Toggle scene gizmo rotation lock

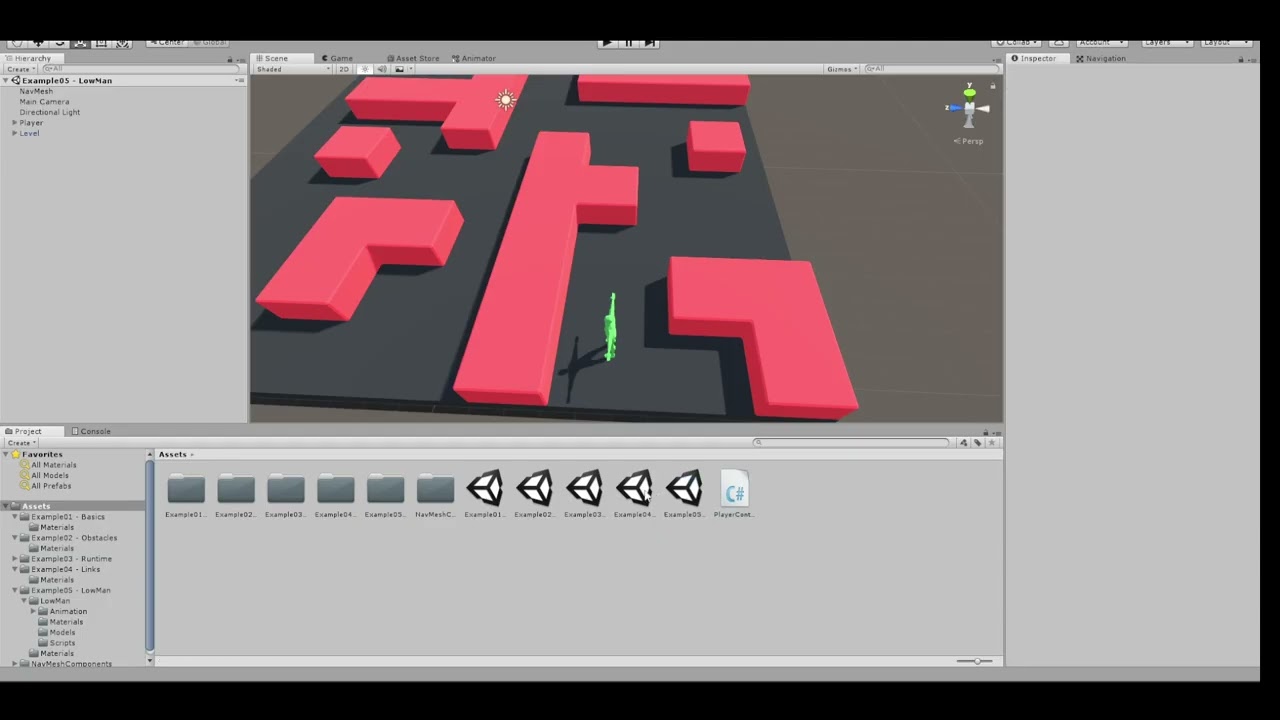click(992, 85)
